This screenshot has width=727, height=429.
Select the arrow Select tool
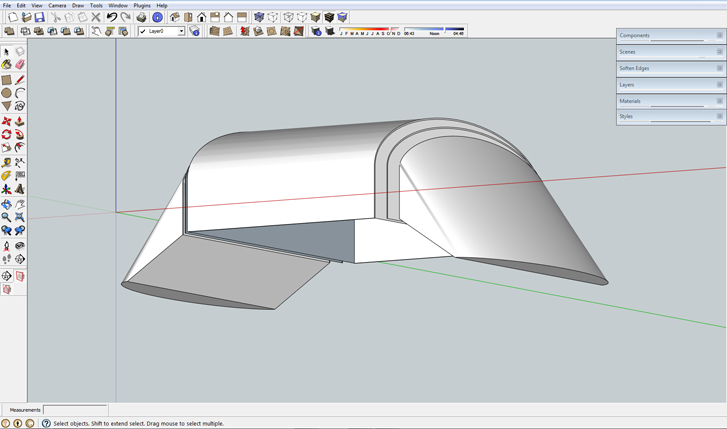[x=7, y=52]
